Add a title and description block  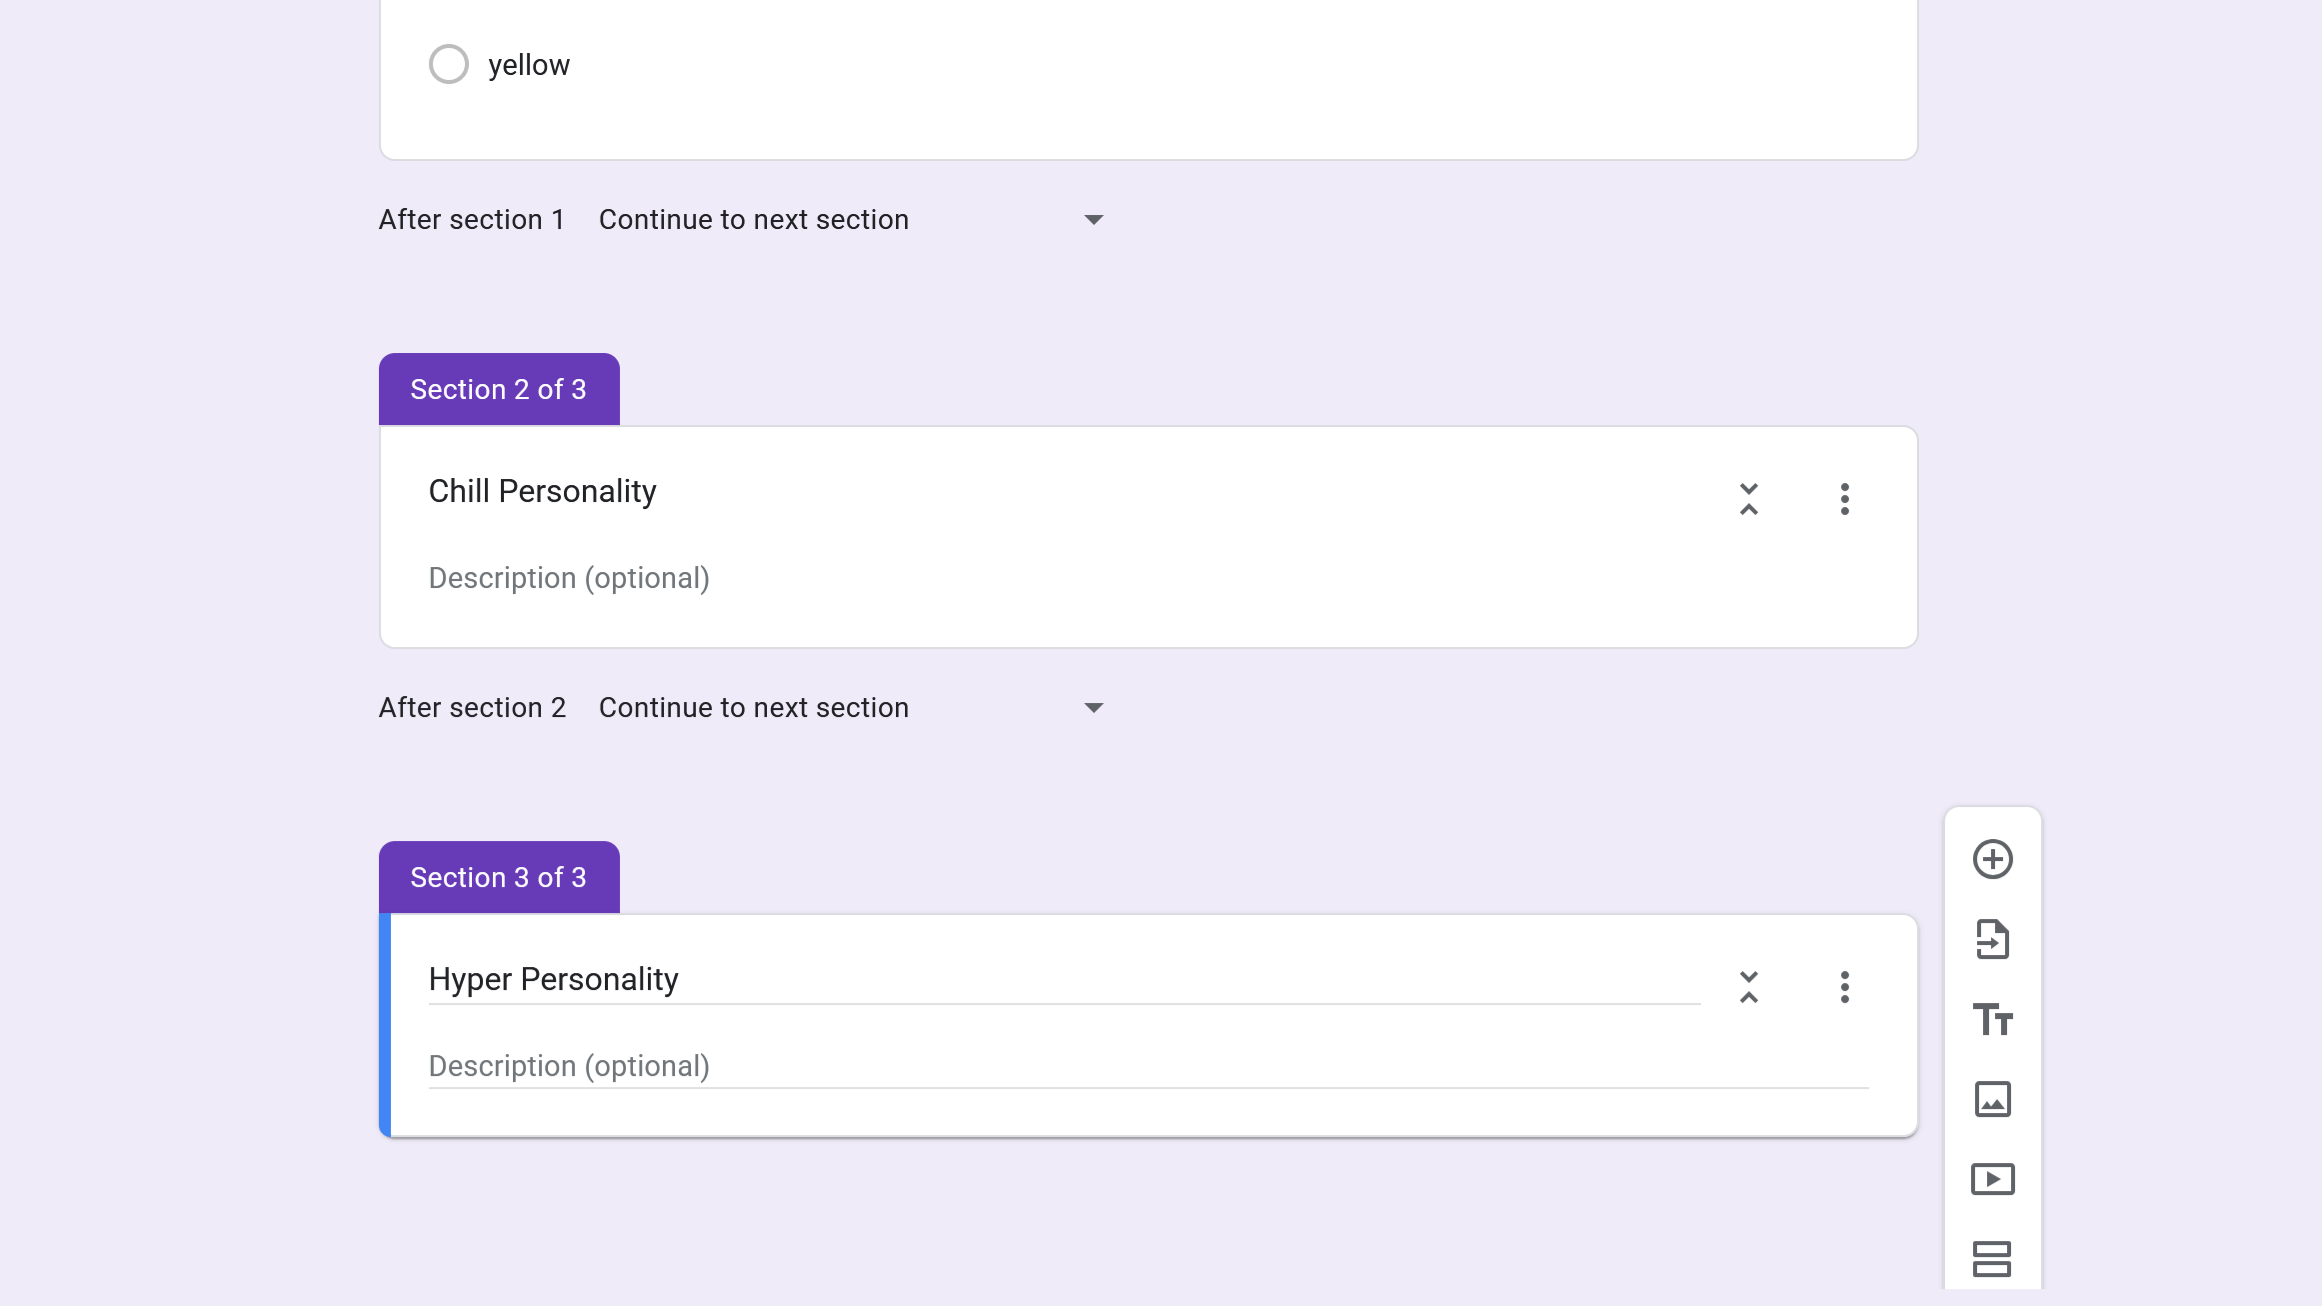[1992, 1019]
